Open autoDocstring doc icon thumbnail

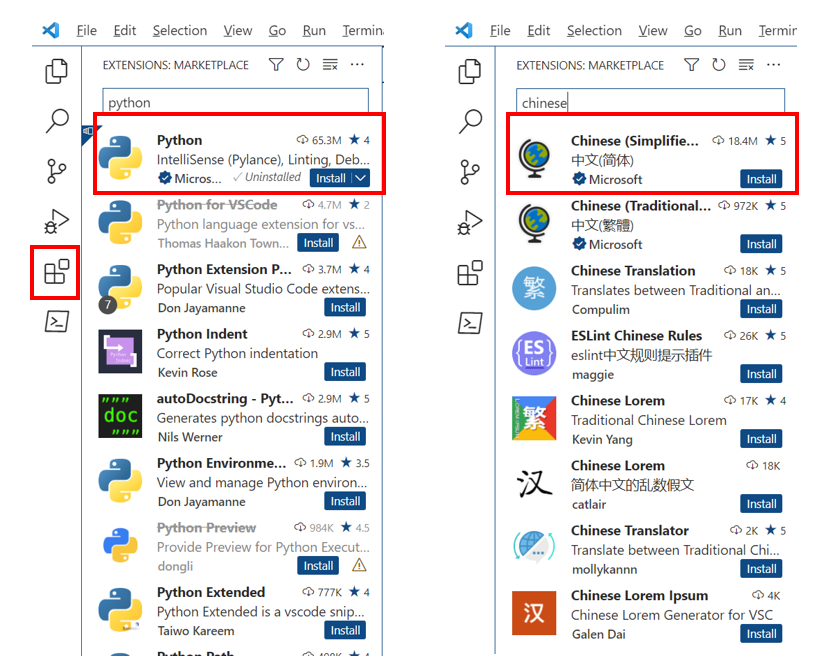(x=121, y=416)
